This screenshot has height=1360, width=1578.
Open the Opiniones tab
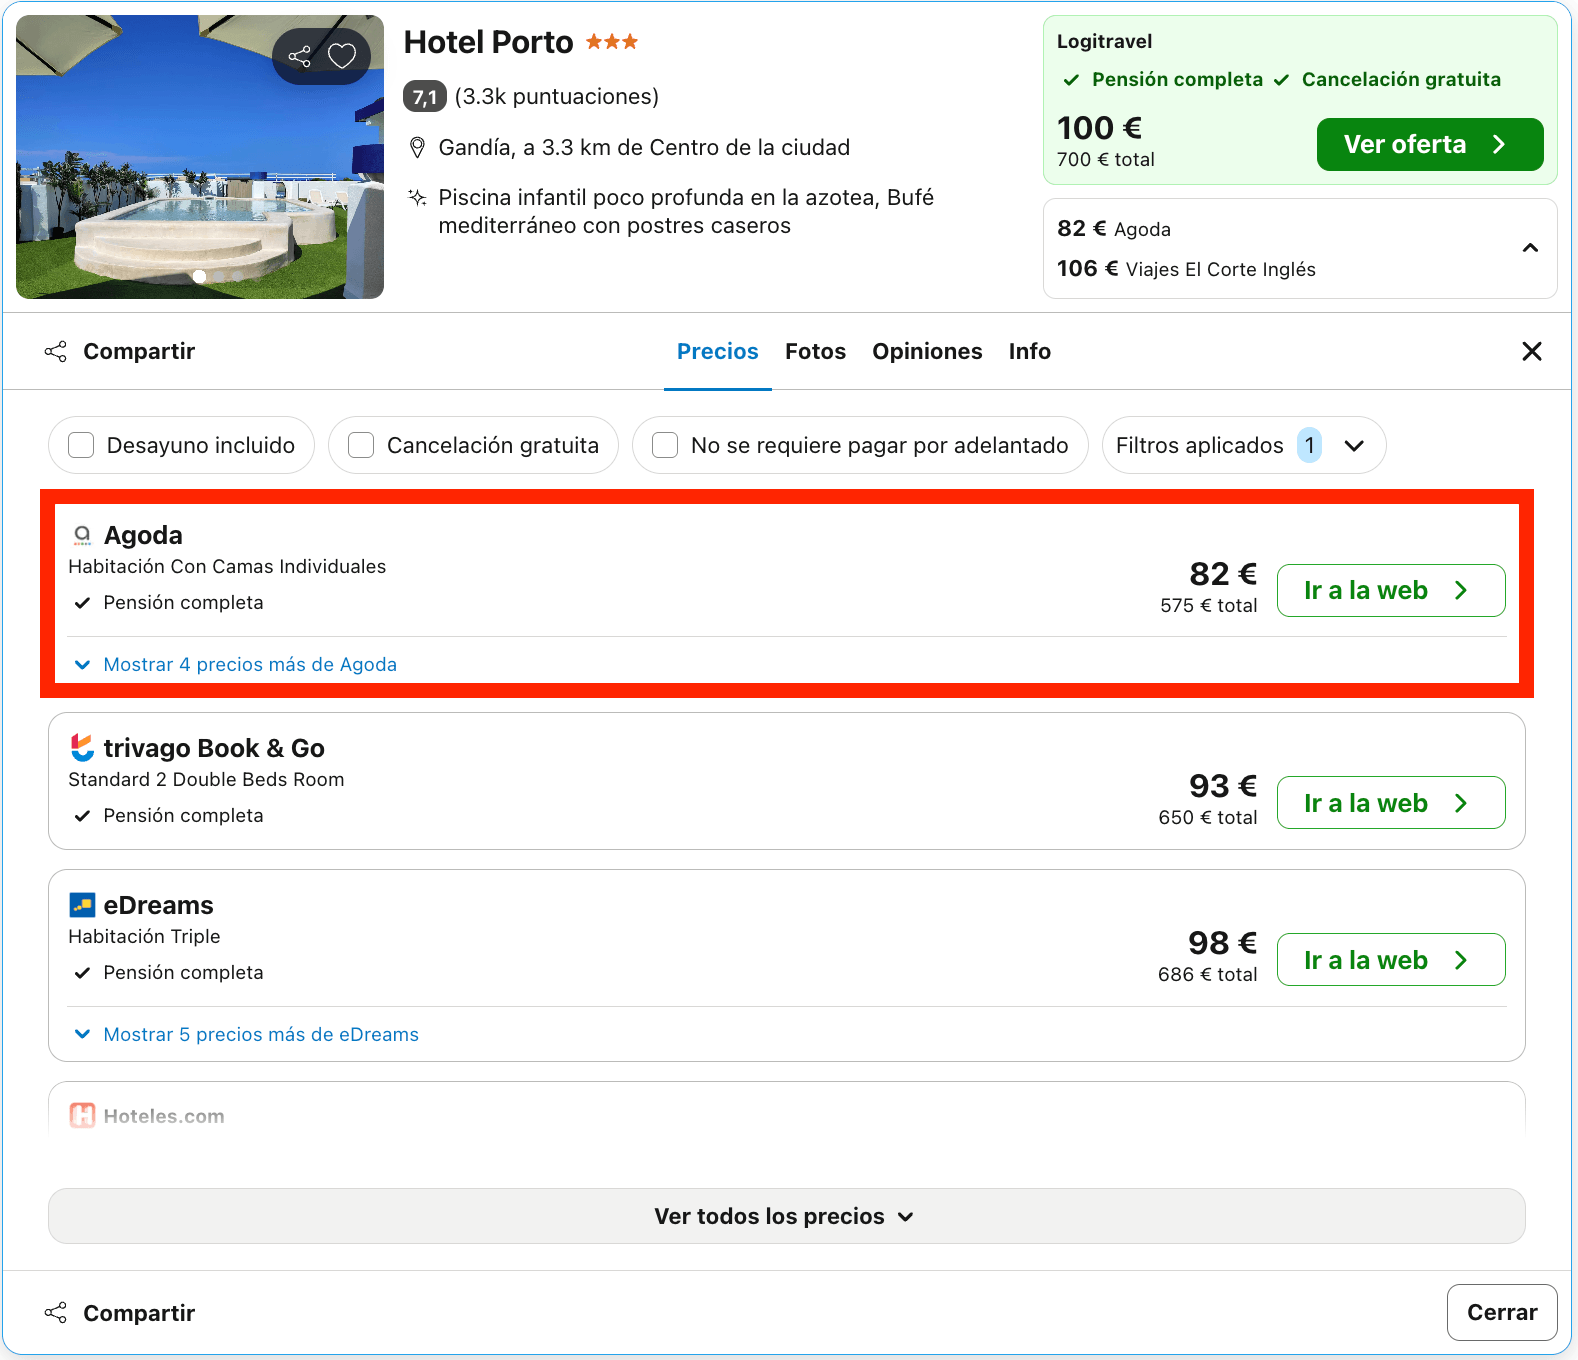[927, 352]
